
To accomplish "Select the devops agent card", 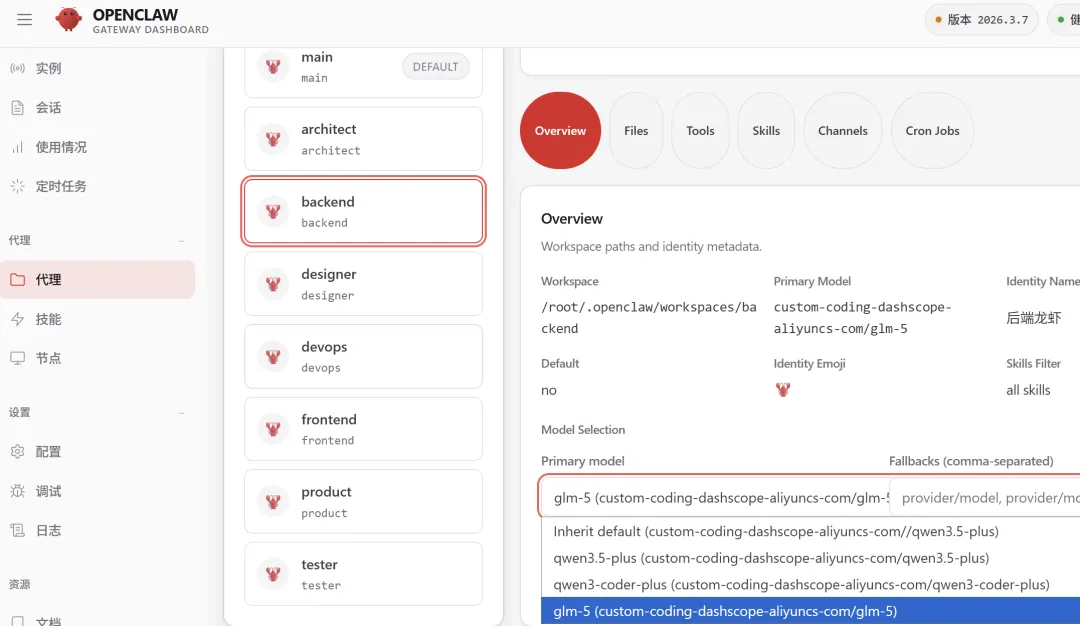I will 363,356.
